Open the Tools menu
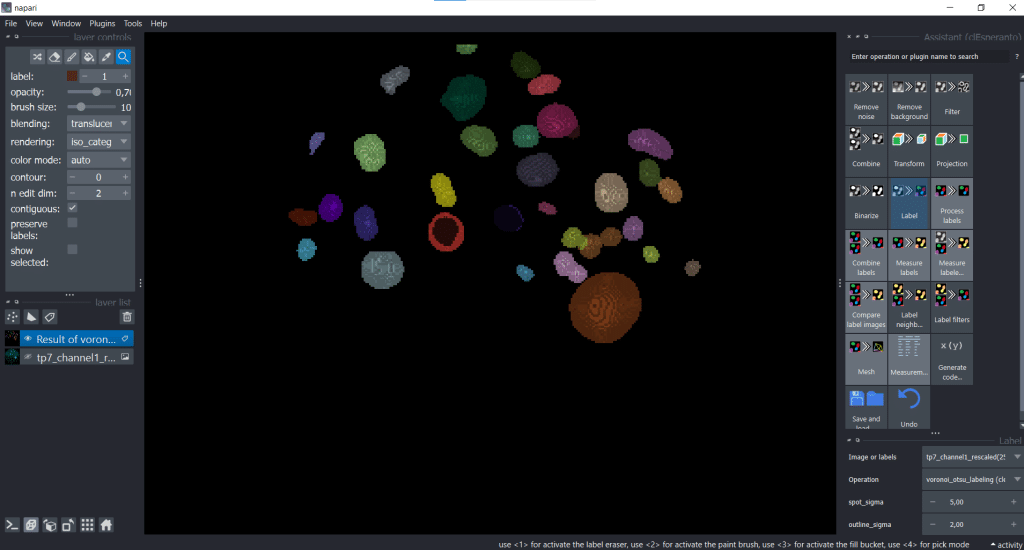The image size is (1024, 550). point(133,23)
